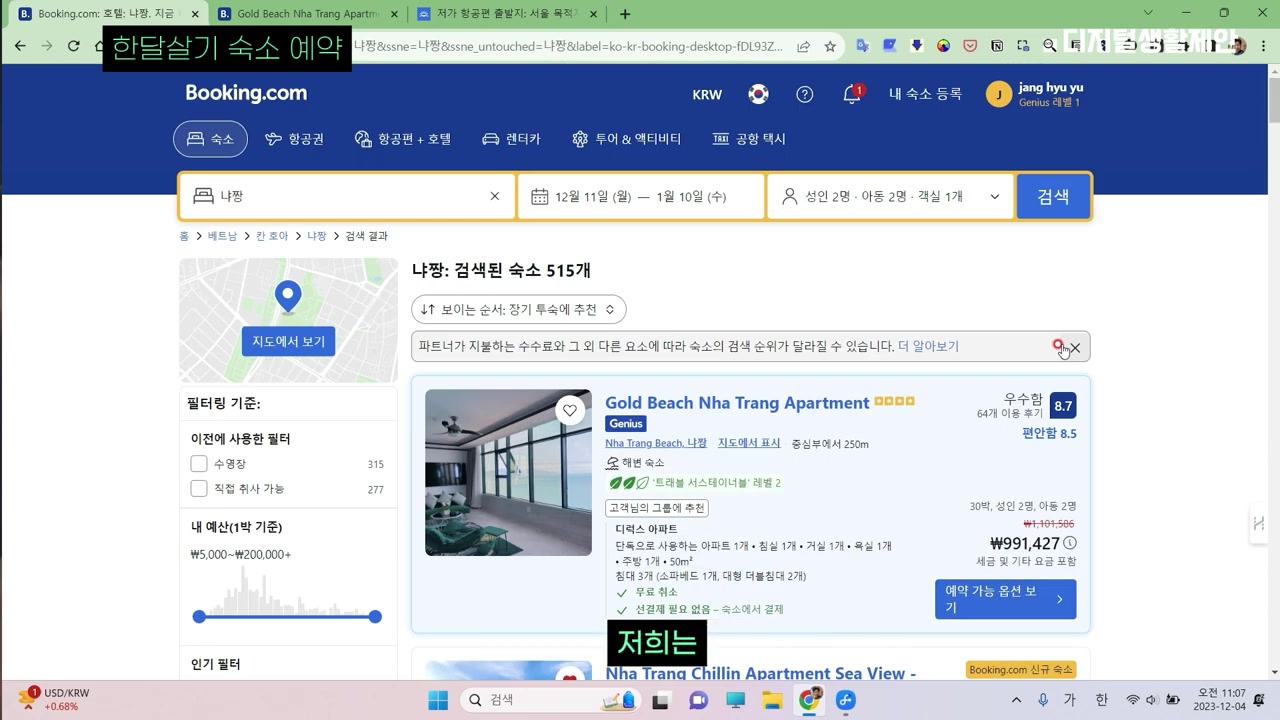Open the 보이는 순서 sort dropdown
This screenshot has width=1280, height=720.
[x=519, y=309]
